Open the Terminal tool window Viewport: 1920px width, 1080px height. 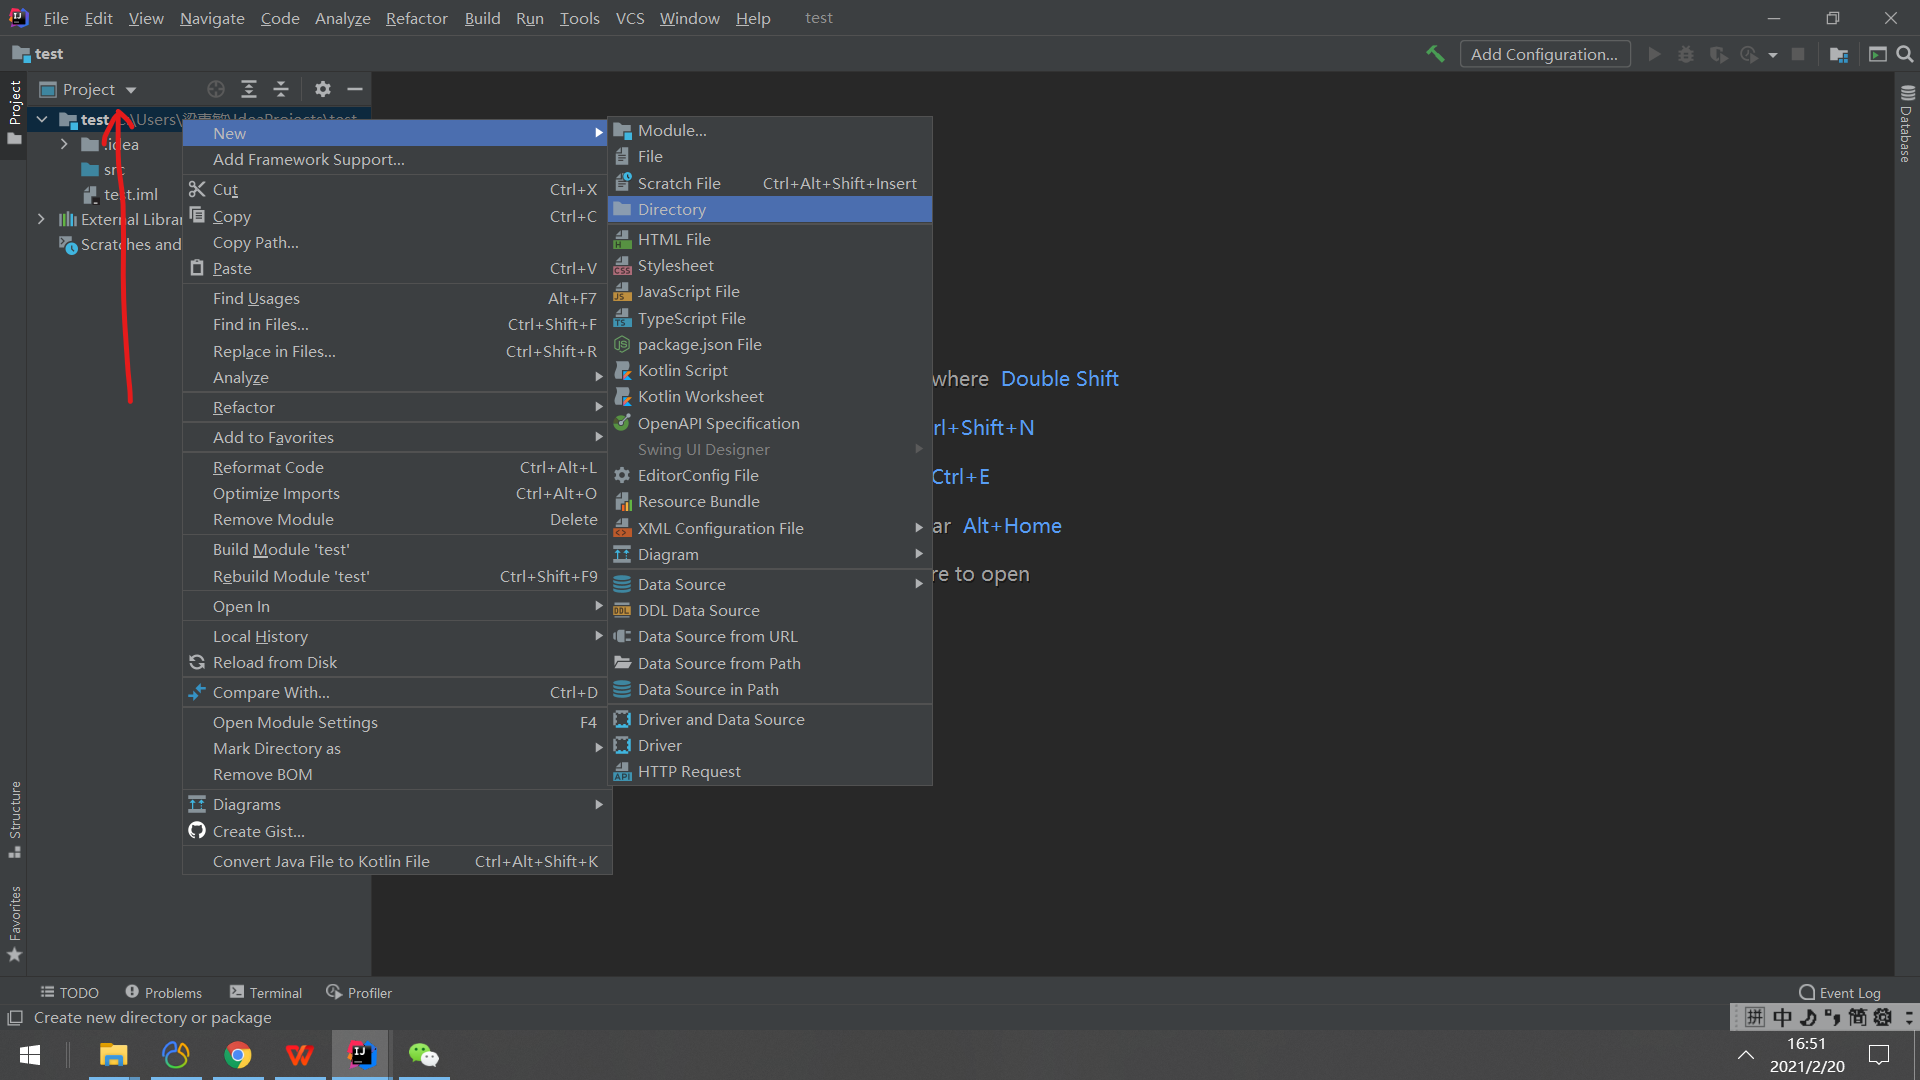pos(266,992)
